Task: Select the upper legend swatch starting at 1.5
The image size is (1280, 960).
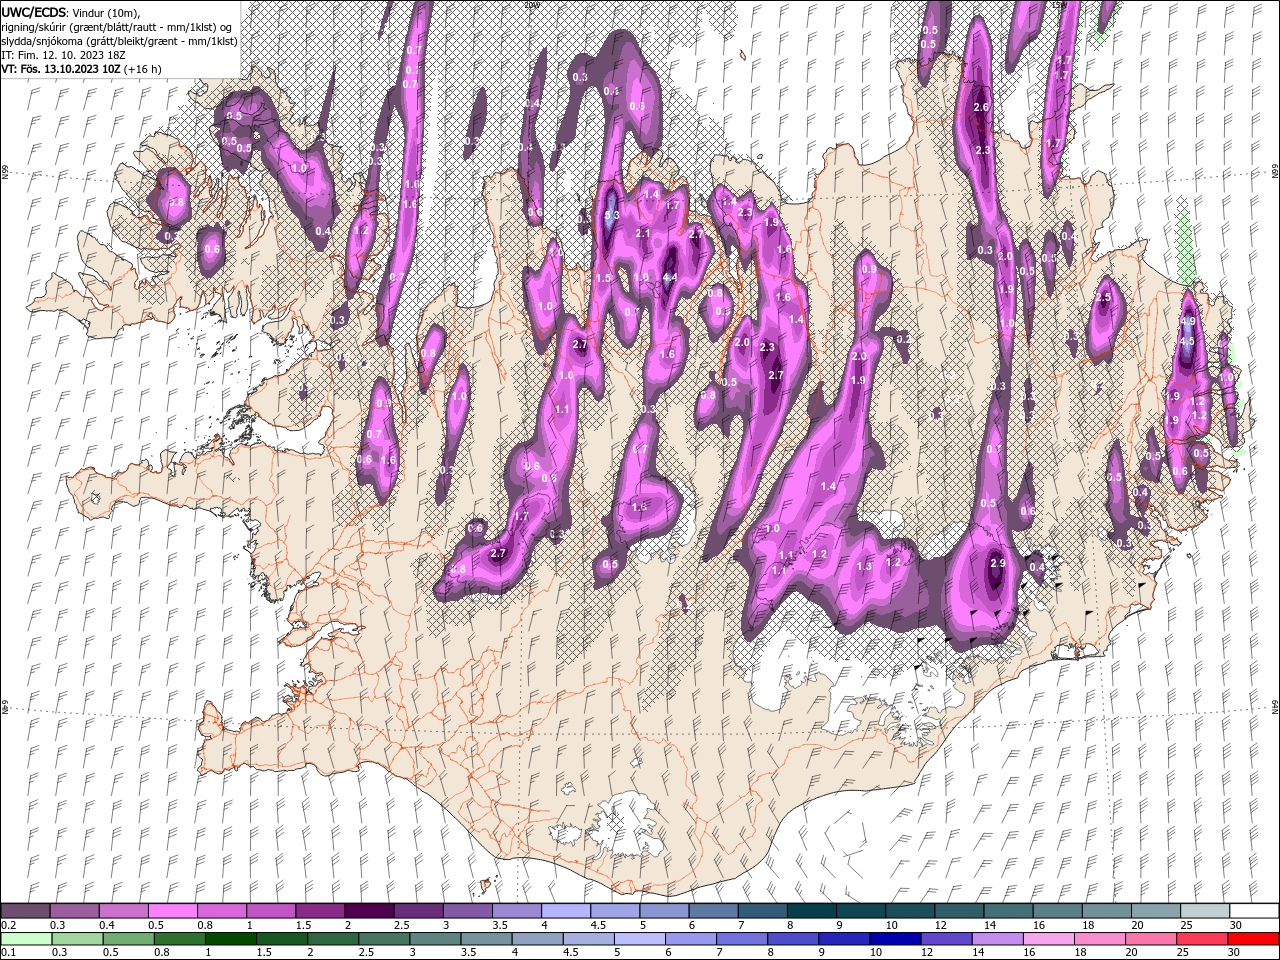Action: point(319,911)
